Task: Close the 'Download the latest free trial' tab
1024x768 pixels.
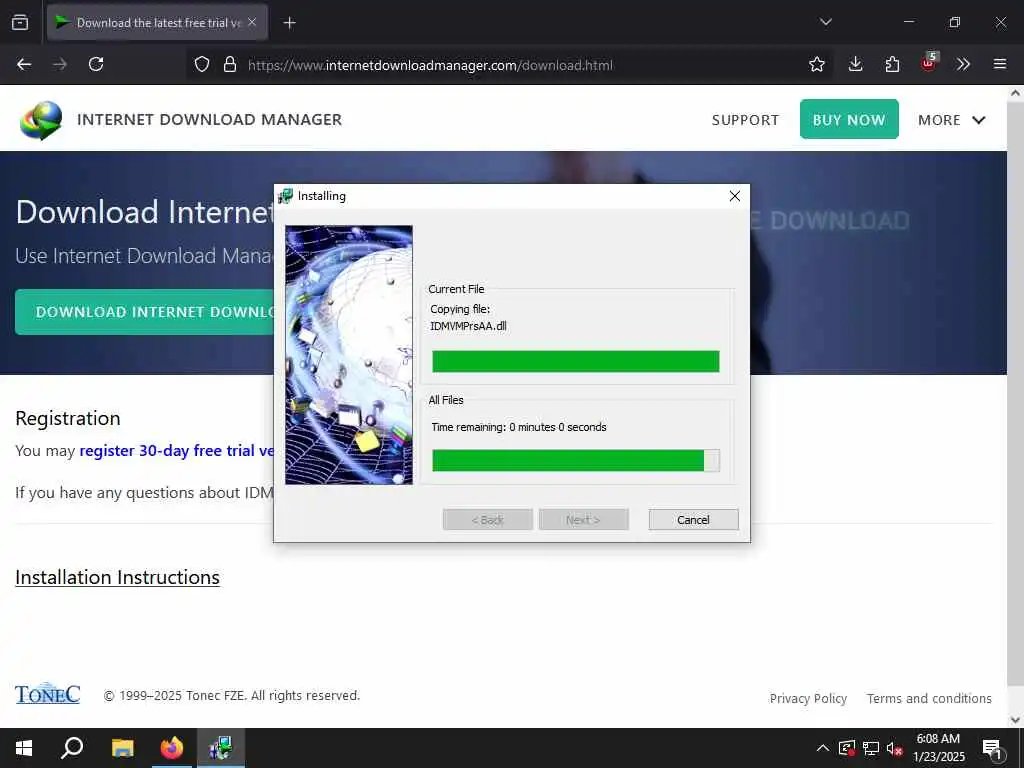Action: [252, 22]
